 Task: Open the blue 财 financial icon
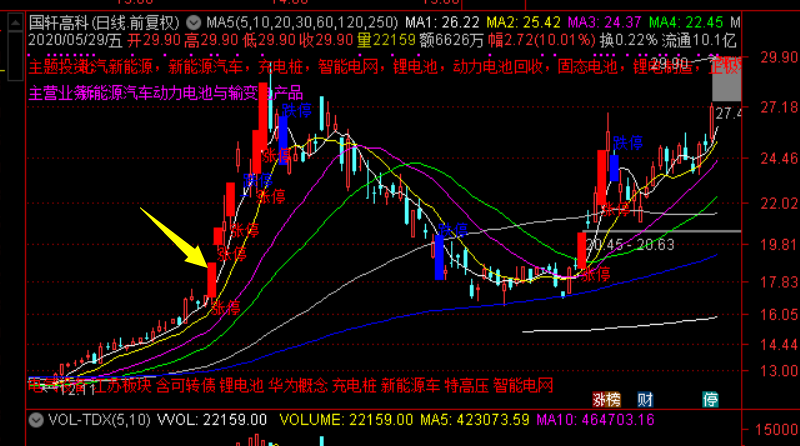pyautogui.click(x=645, y=400)
